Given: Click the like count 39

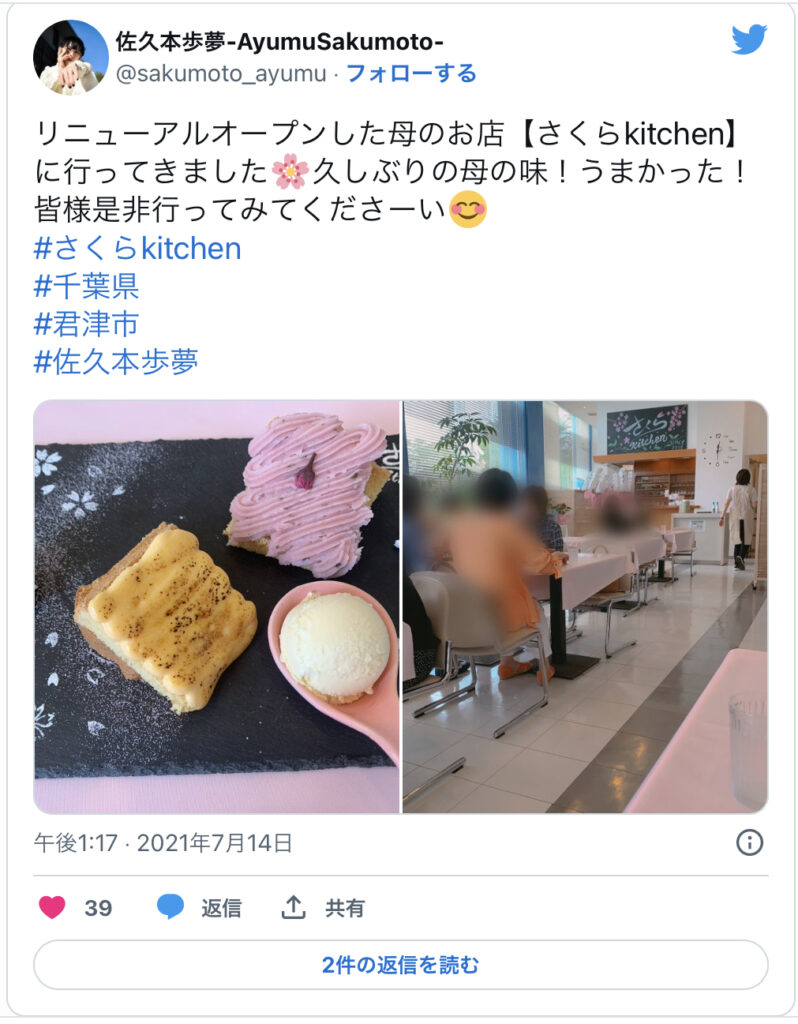Looking at the screenshot, I should [98, 908].
